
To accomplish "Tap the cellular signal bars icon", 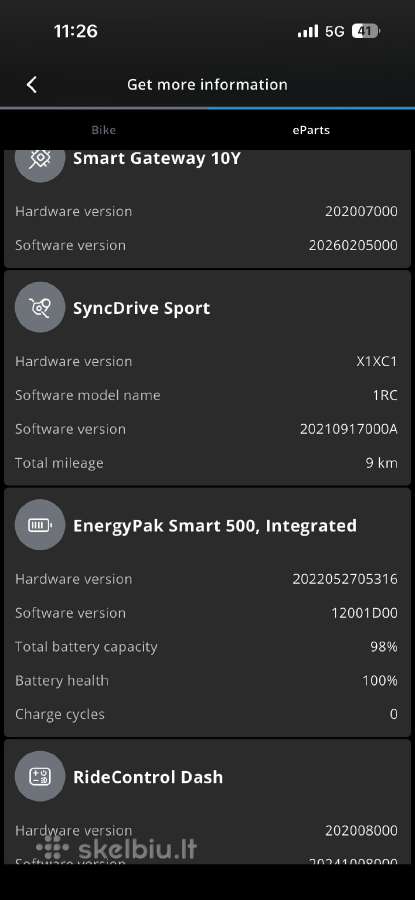I will [x=308, y=31].
